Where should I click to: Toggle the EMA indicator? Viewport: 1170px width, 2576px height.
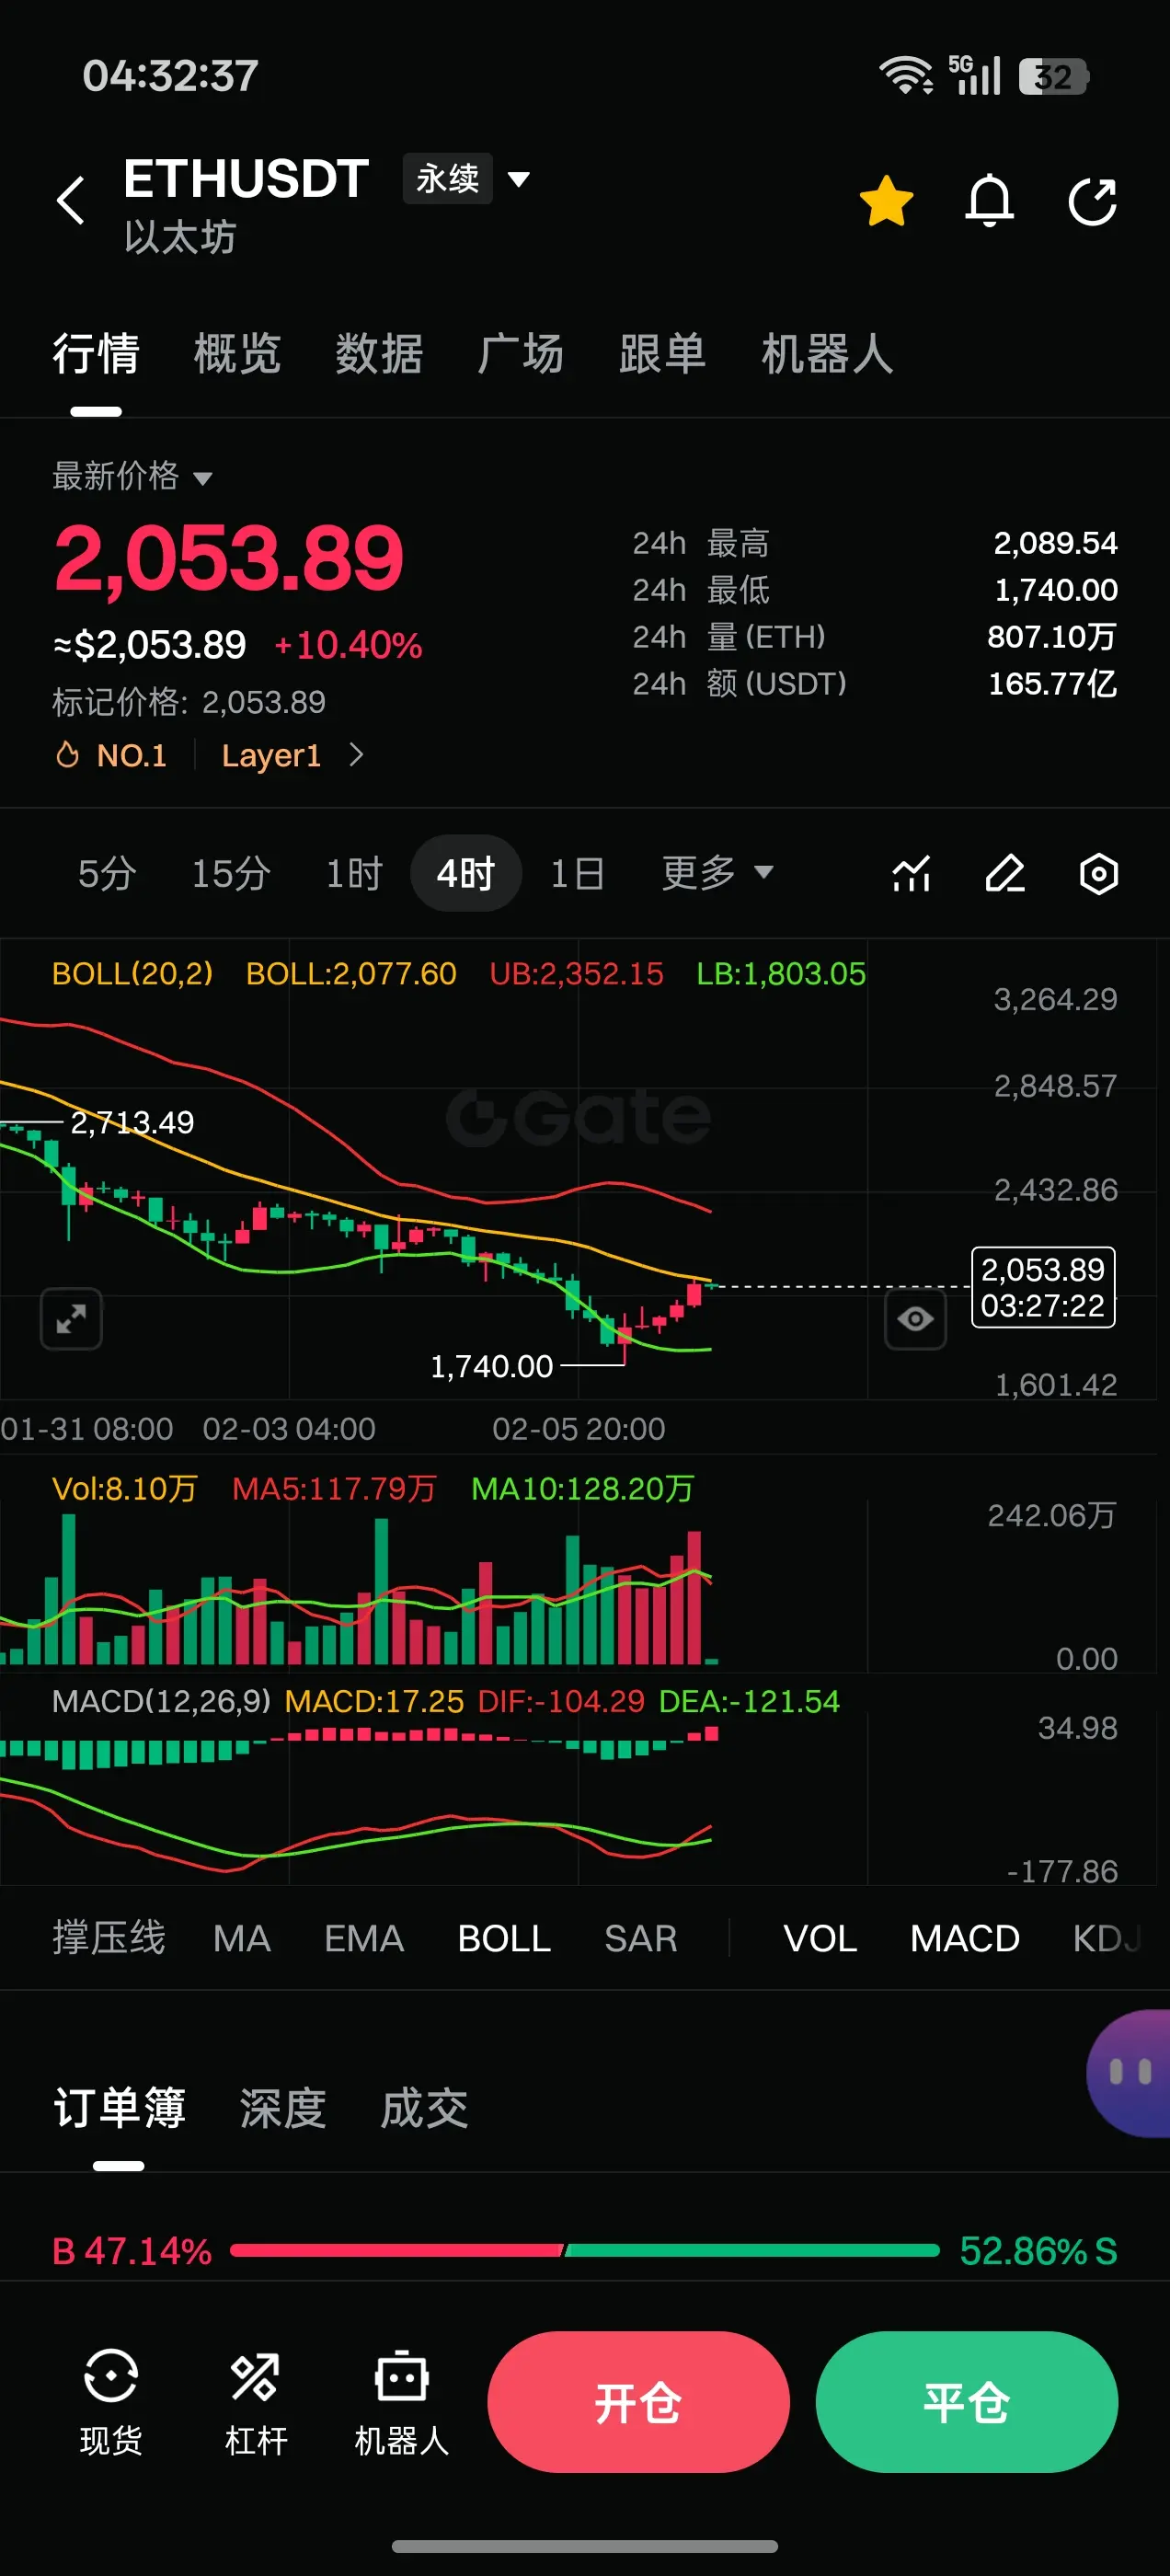(364, 1938)
